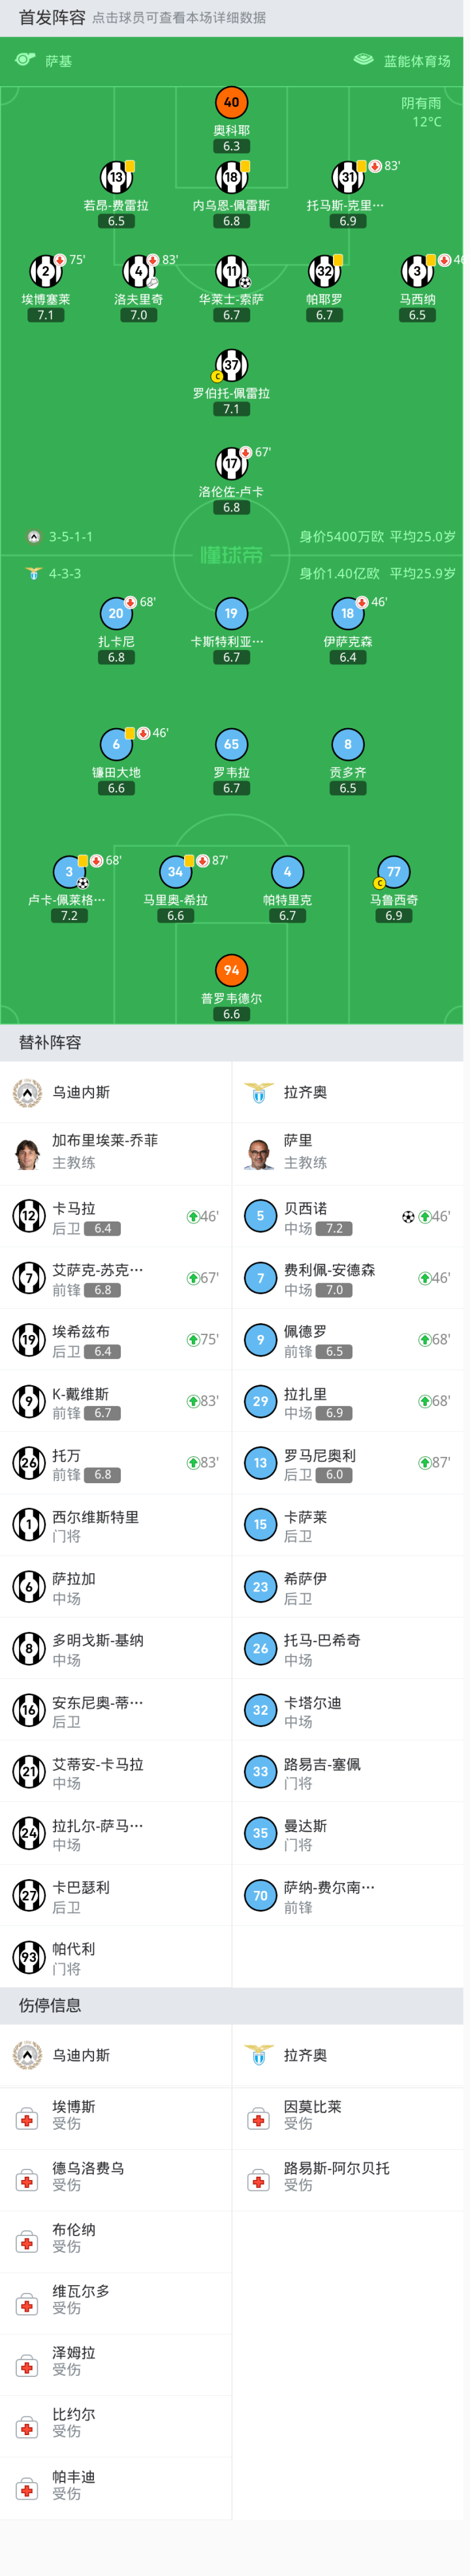
Task: Click the 拉齐奥 team name in 伤停信息
Action: click(305, 2055)
